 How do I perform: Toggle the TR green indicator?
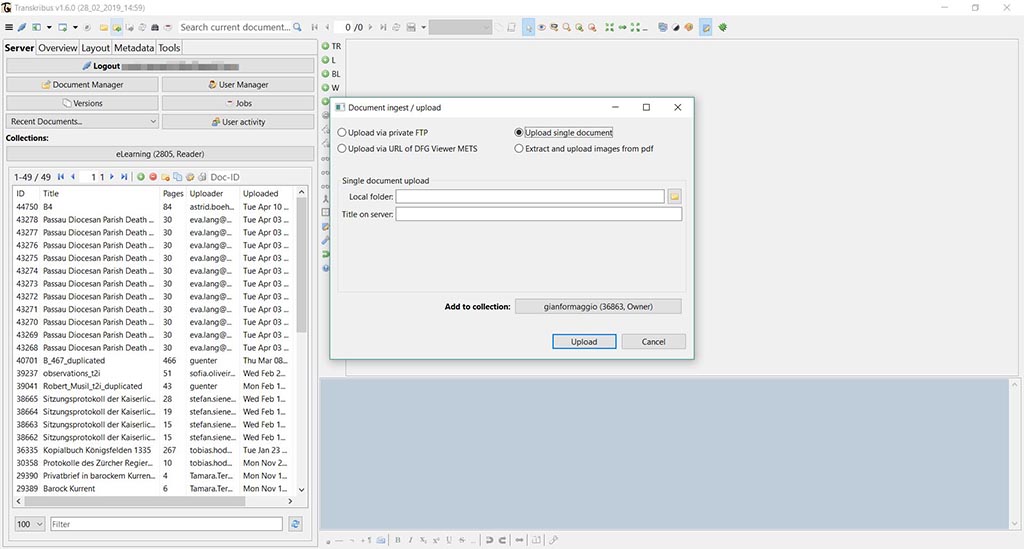(331, 46)
